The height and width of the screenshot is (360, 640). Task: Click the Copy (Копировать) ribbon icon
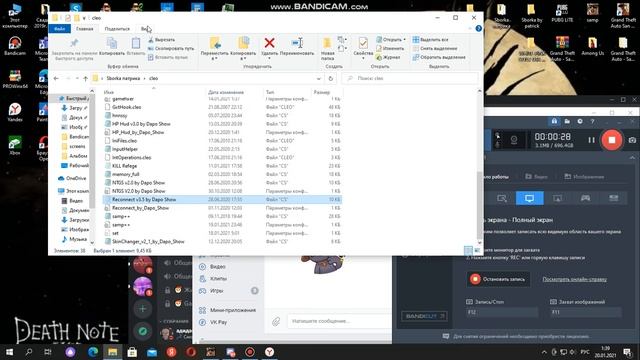click(x=112, y=43)
